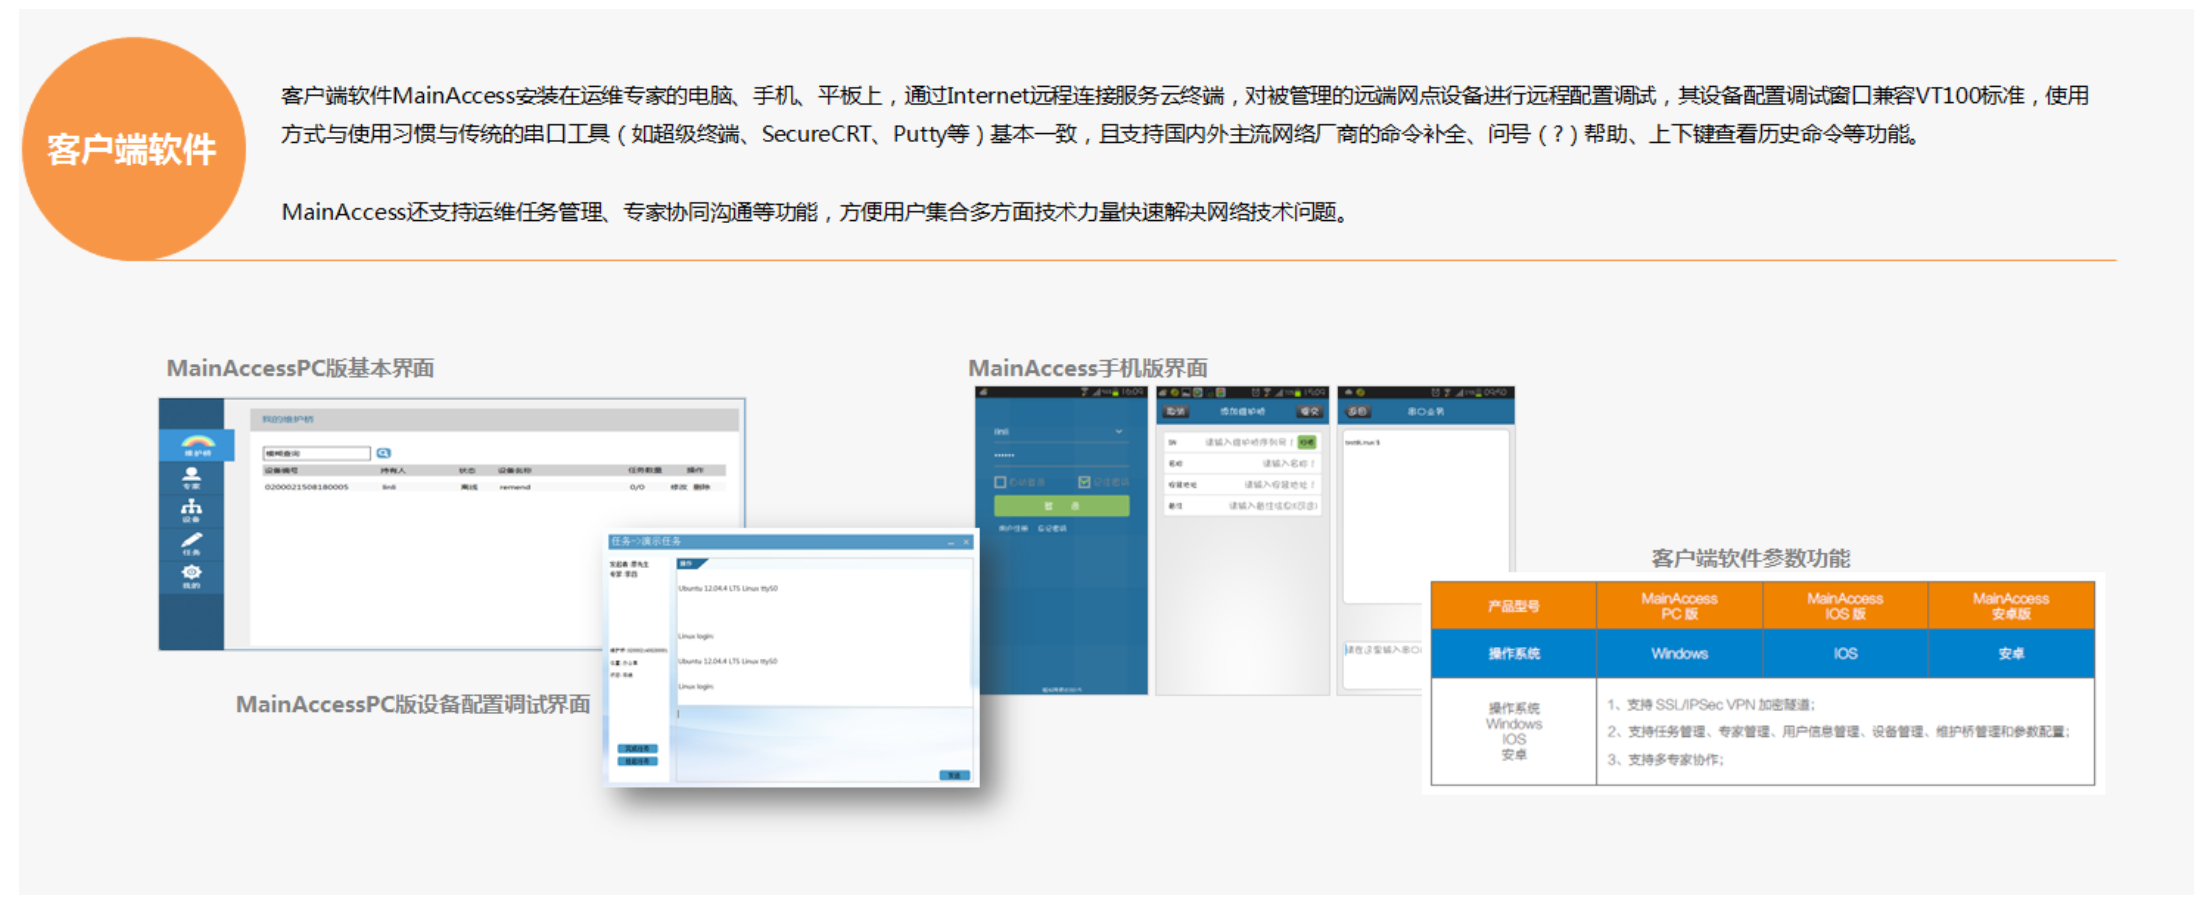
Task: Click the installation address input row
Action: coord(1241,485)
